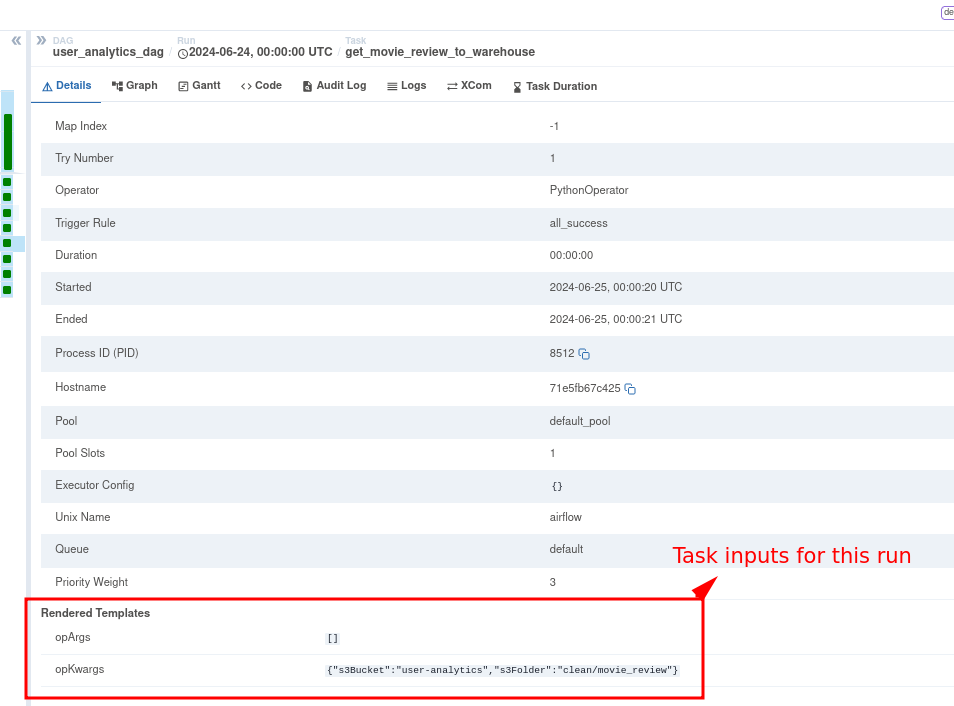Image resolution: width=954 pixels, height=706 pixels.
Task: Select the bottommost green task square
Action: point(7,290)
